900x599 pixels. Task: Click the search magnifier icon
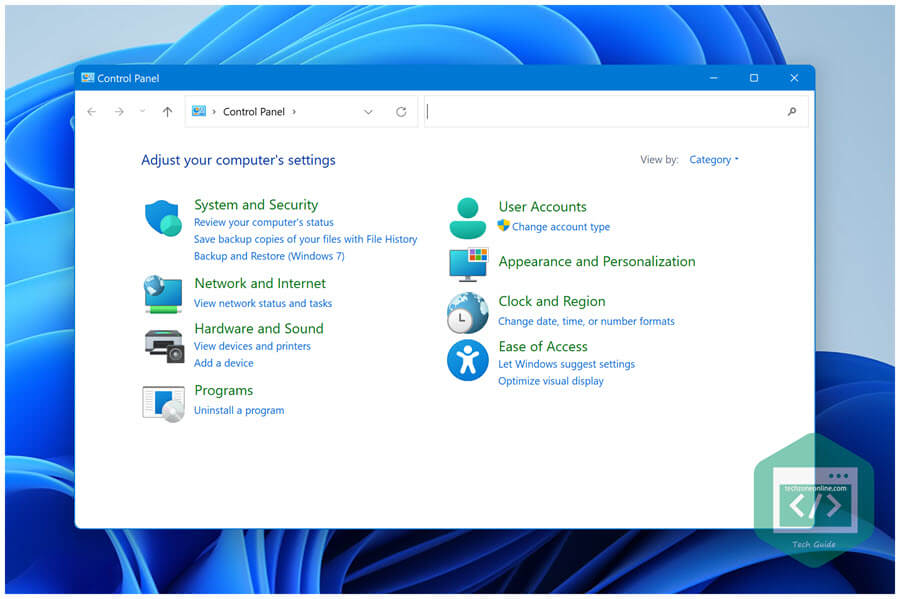point(792,112)
